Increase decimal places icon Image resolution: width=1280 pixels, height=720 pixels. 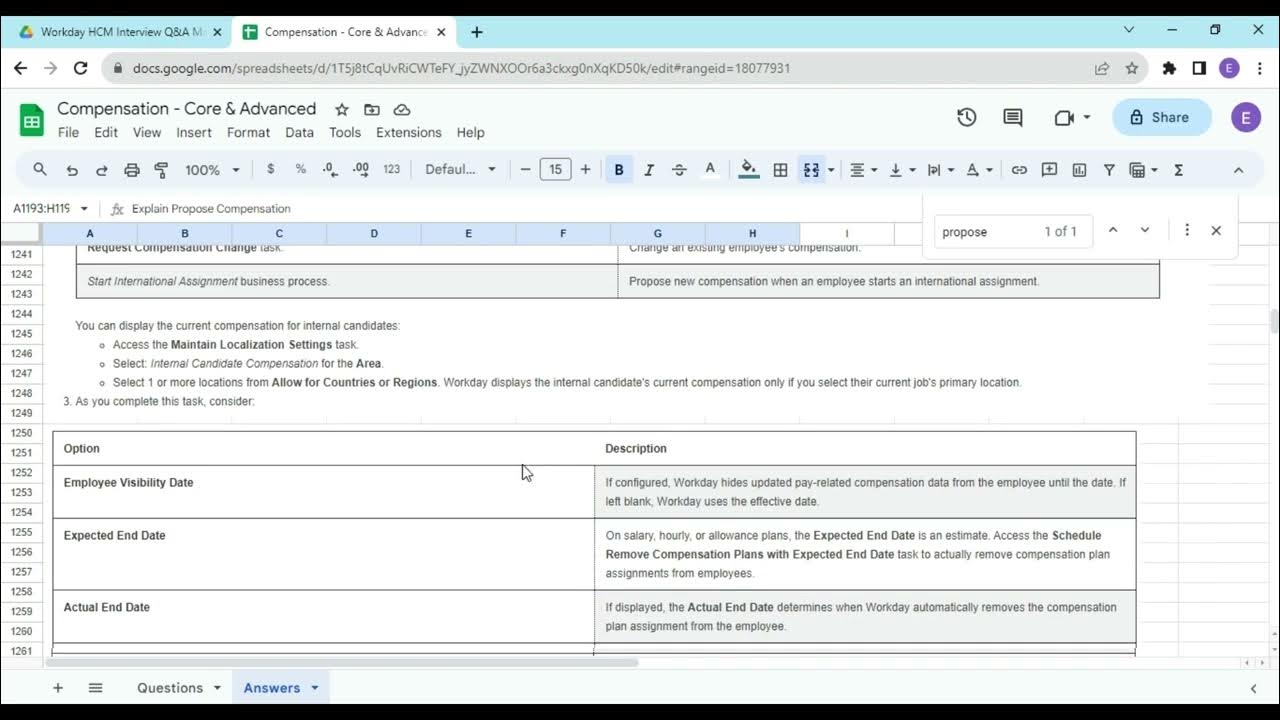click(361, 170)
